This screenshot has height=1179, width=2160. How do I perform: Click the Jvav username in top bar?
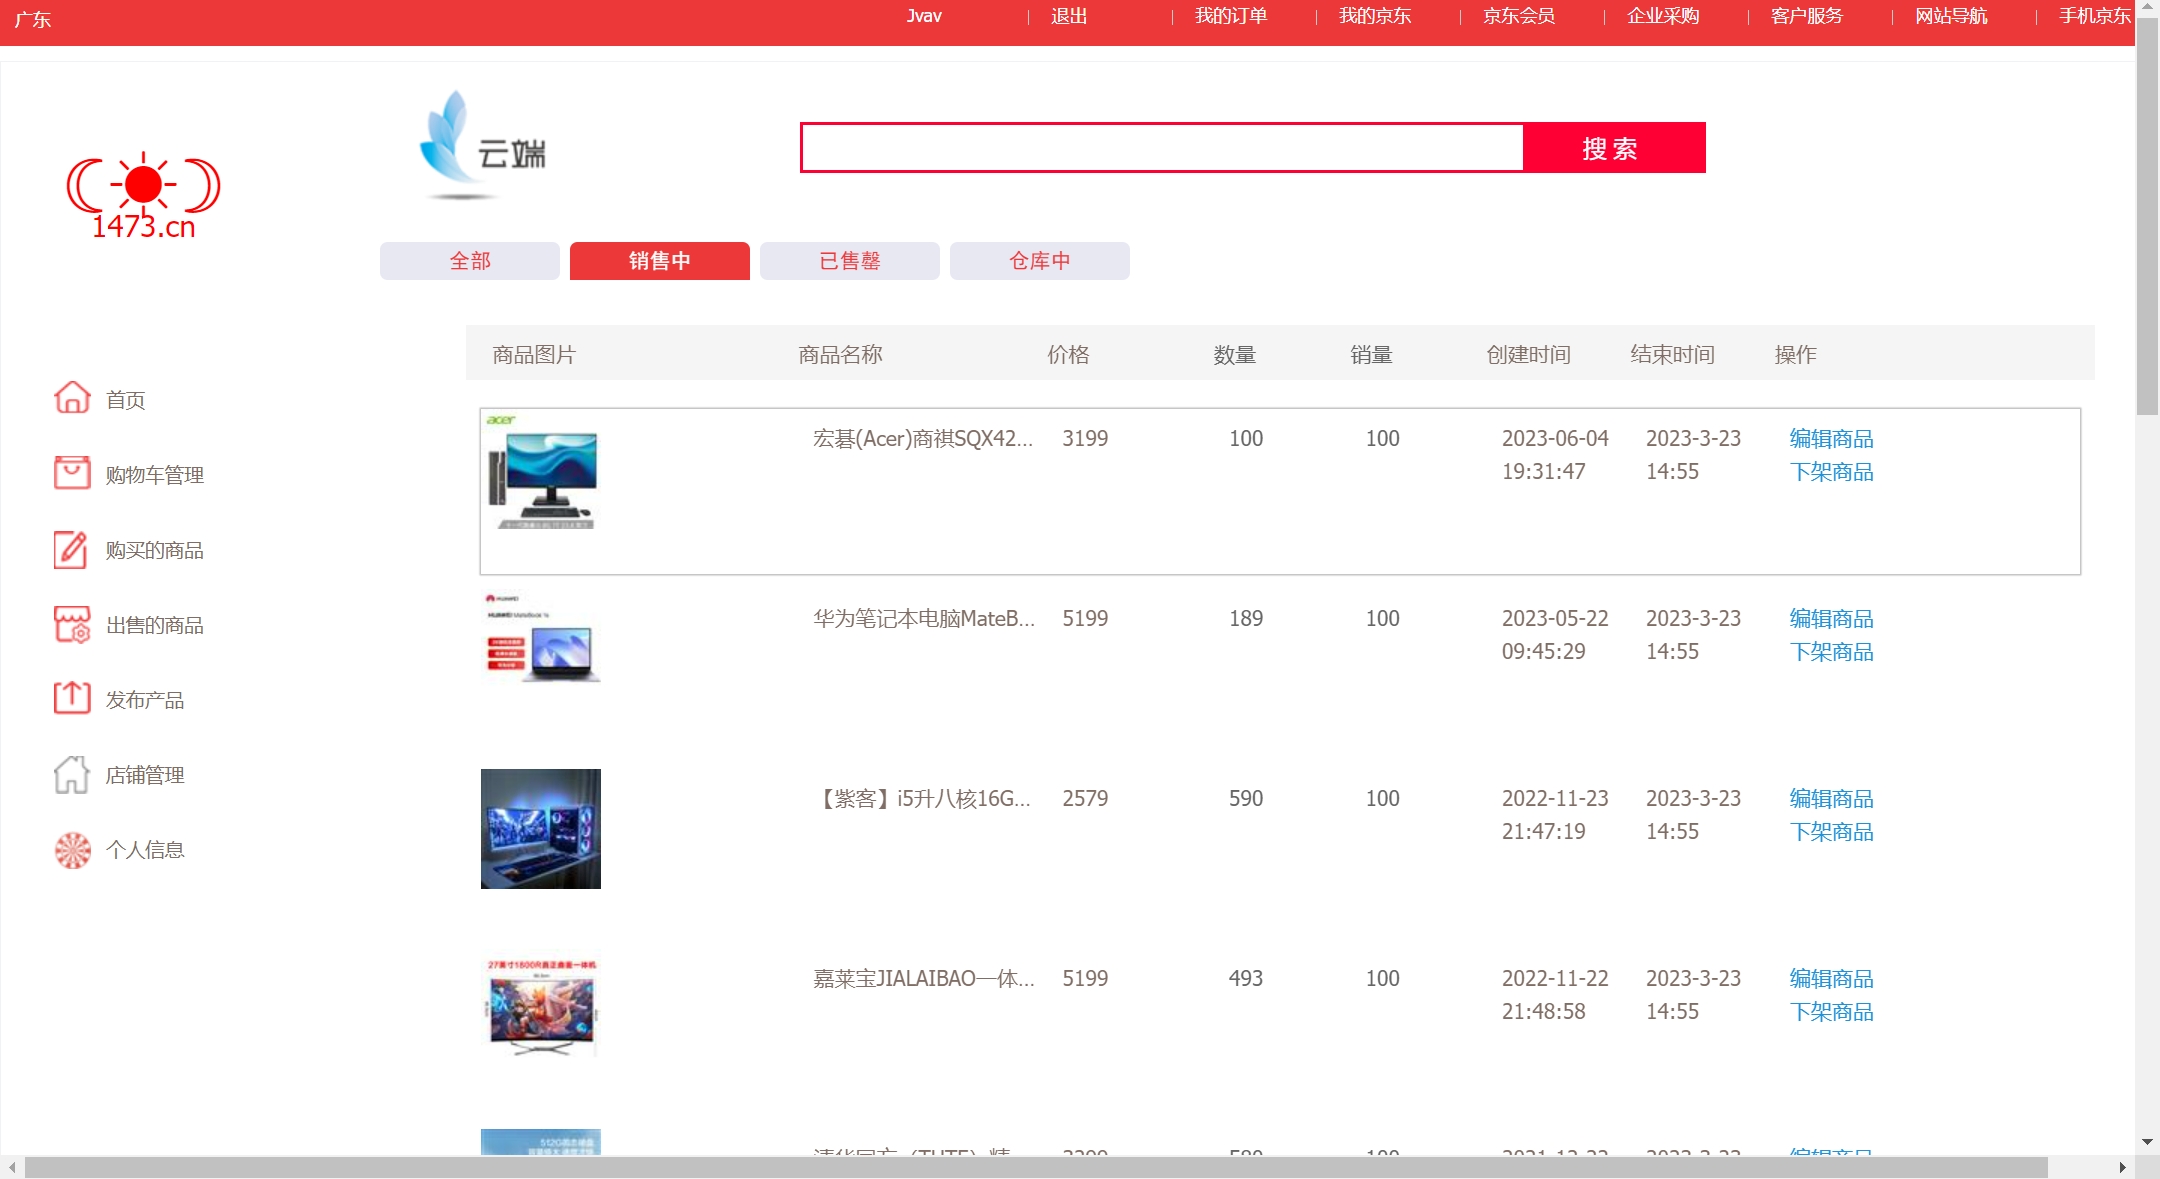(x=924, y=16)
